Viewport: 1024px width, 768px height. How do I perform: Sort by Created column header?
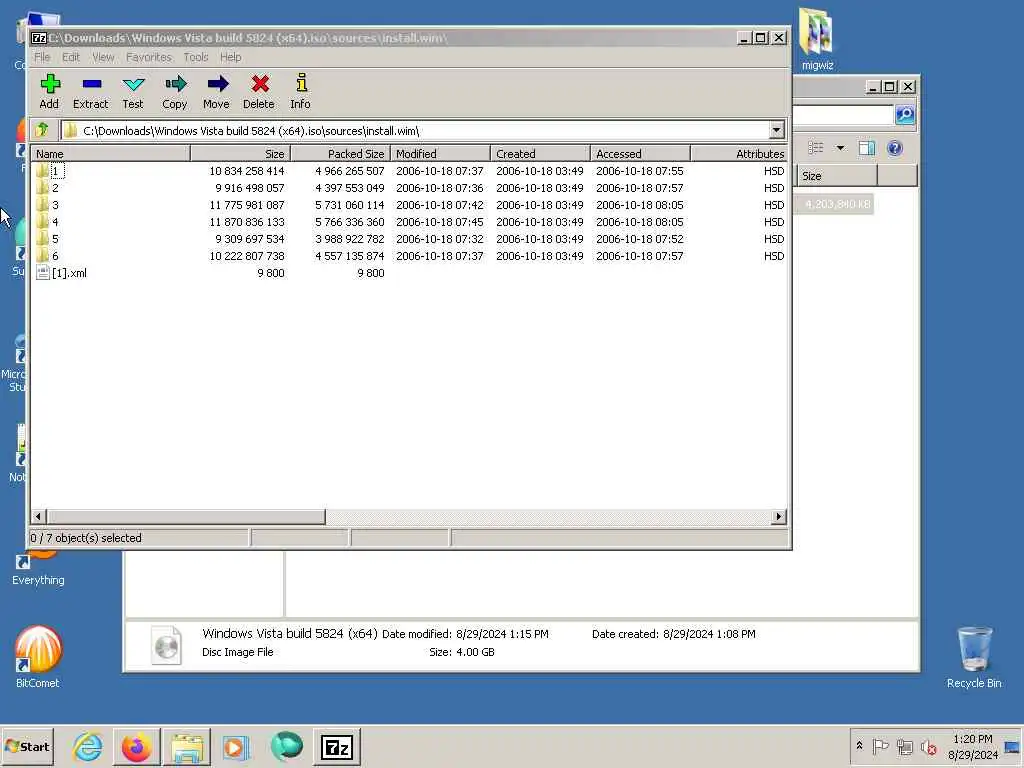(x=540, y=153)
